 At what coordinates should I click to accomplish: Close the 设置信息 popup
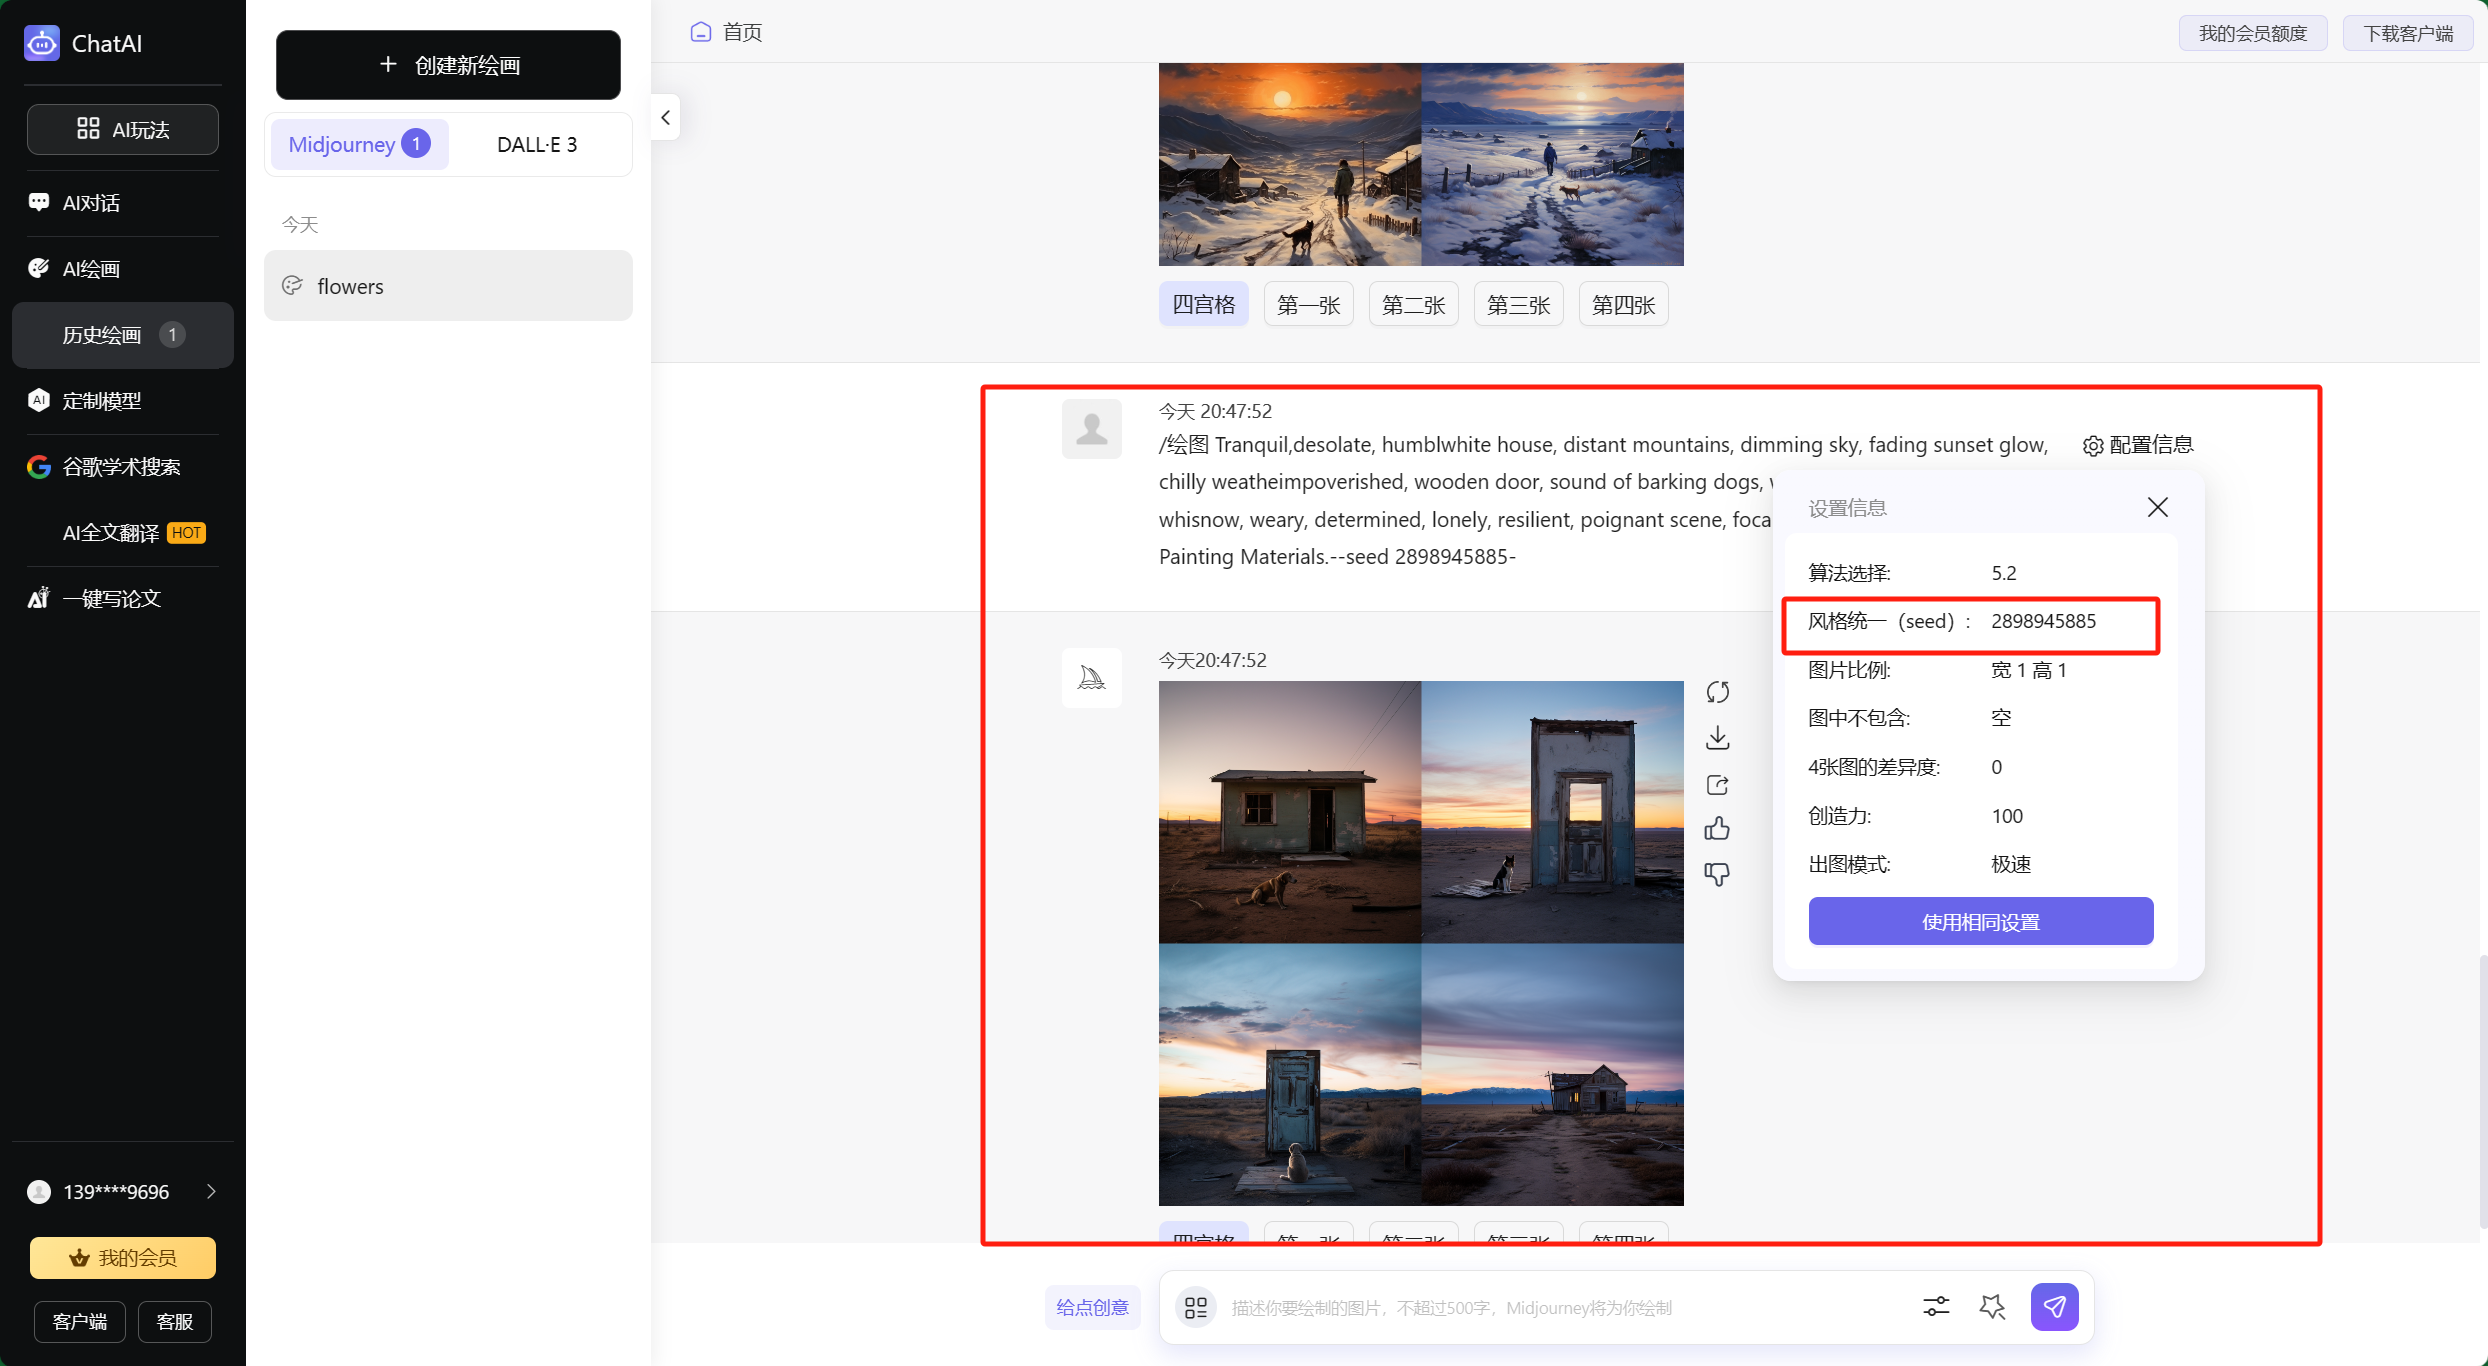coord(2157,507)
